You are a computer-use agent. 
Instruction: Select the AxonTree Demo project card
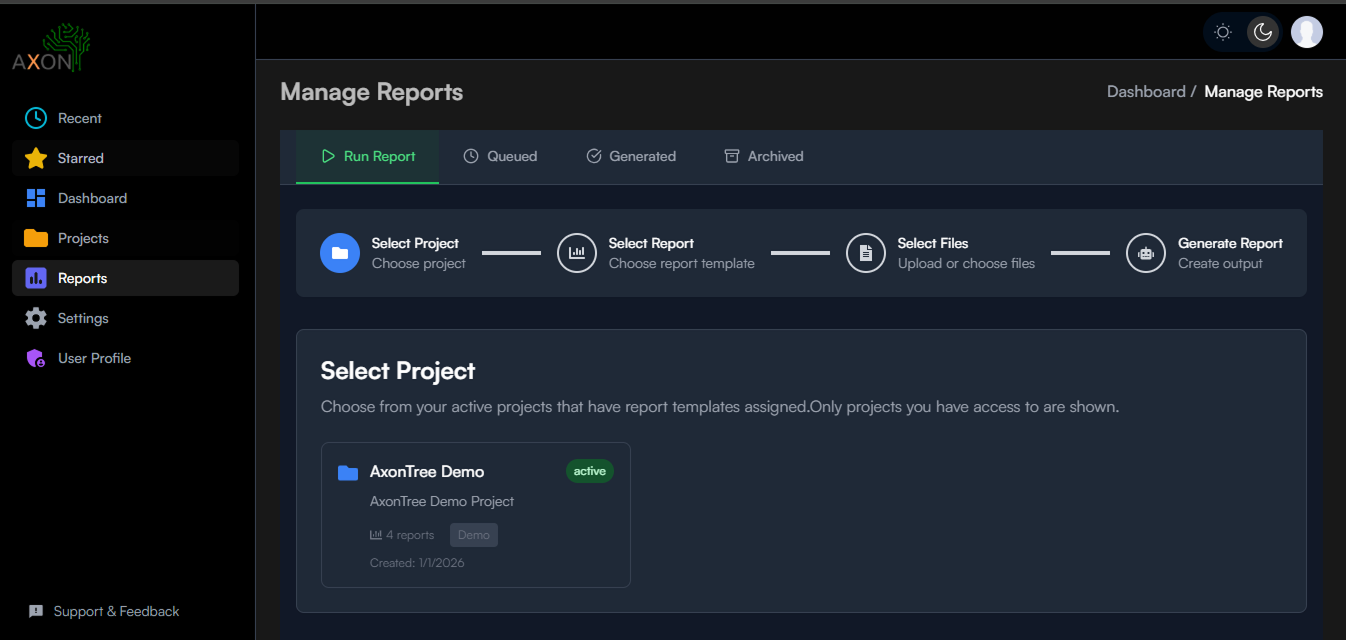(475, 514)
